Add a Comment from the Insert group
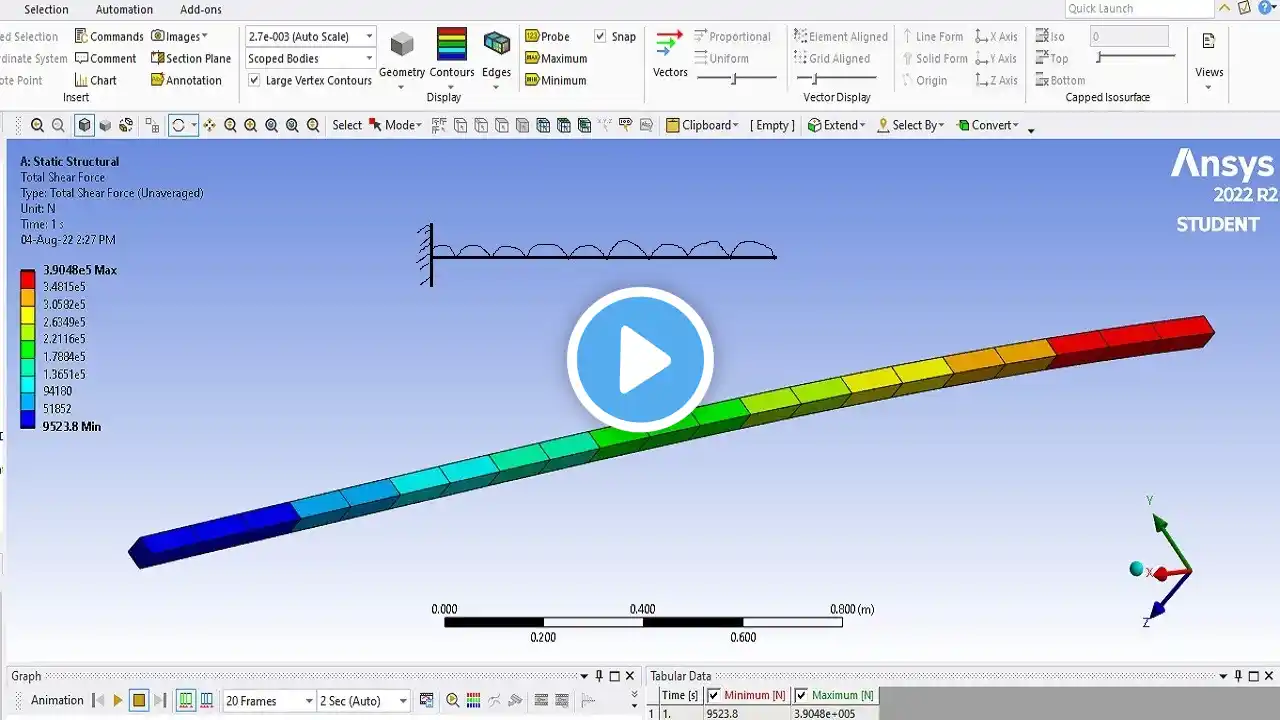The width and height of the screenshot is (1280, 720). tap(105, 59)
